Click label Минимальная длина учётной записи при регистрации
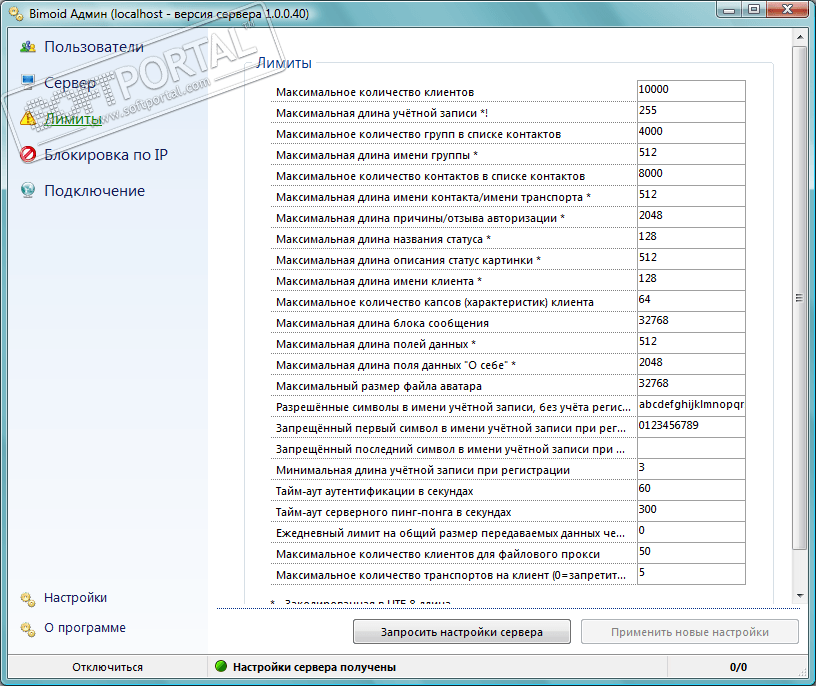The image size is (816, 686). click(423, 470)
